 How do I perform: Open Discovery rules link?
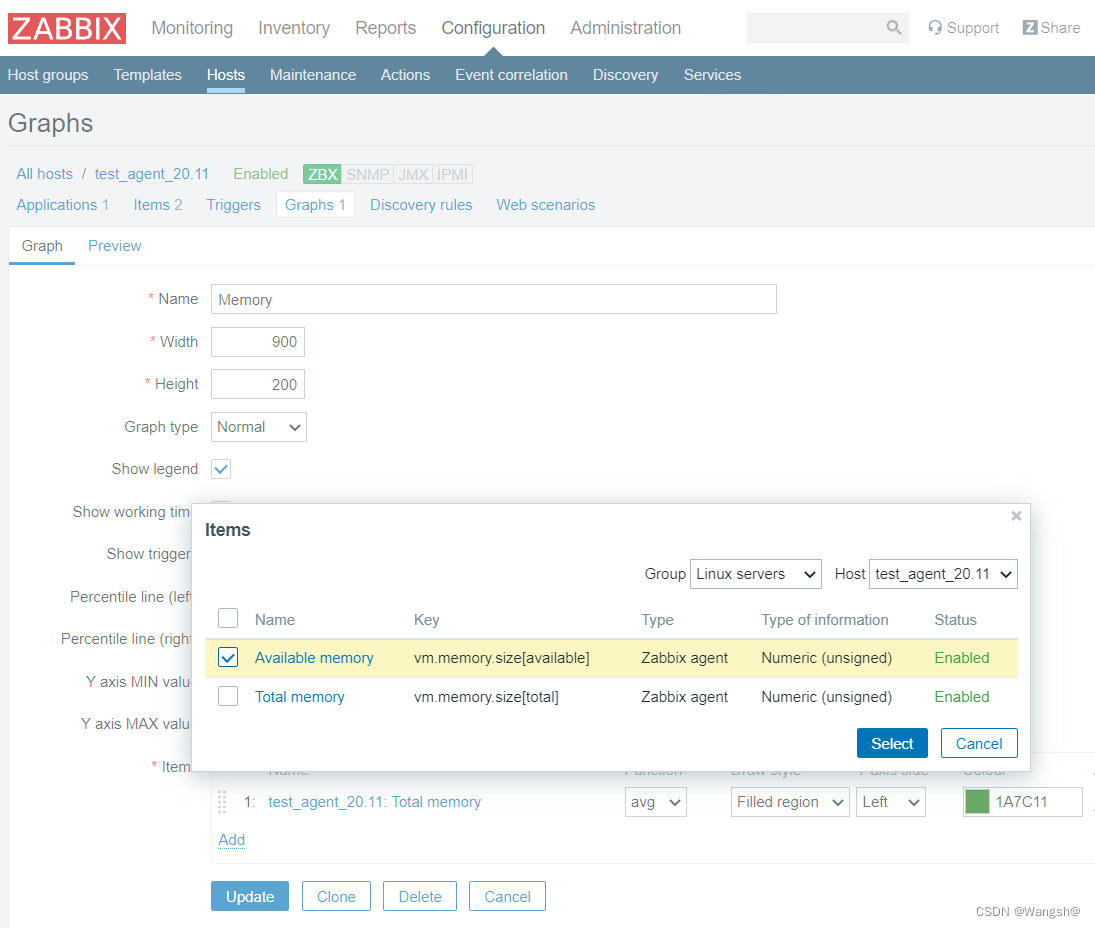pos(421,205)
